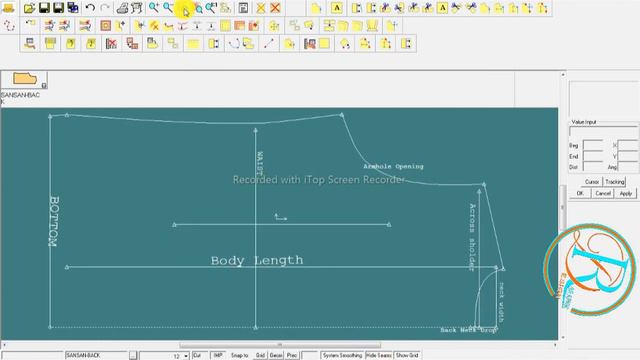Image resolution: width=640 pixels, height=360 pixels.
Task: Click the Redo arrow icon
Action: [105, 8]
